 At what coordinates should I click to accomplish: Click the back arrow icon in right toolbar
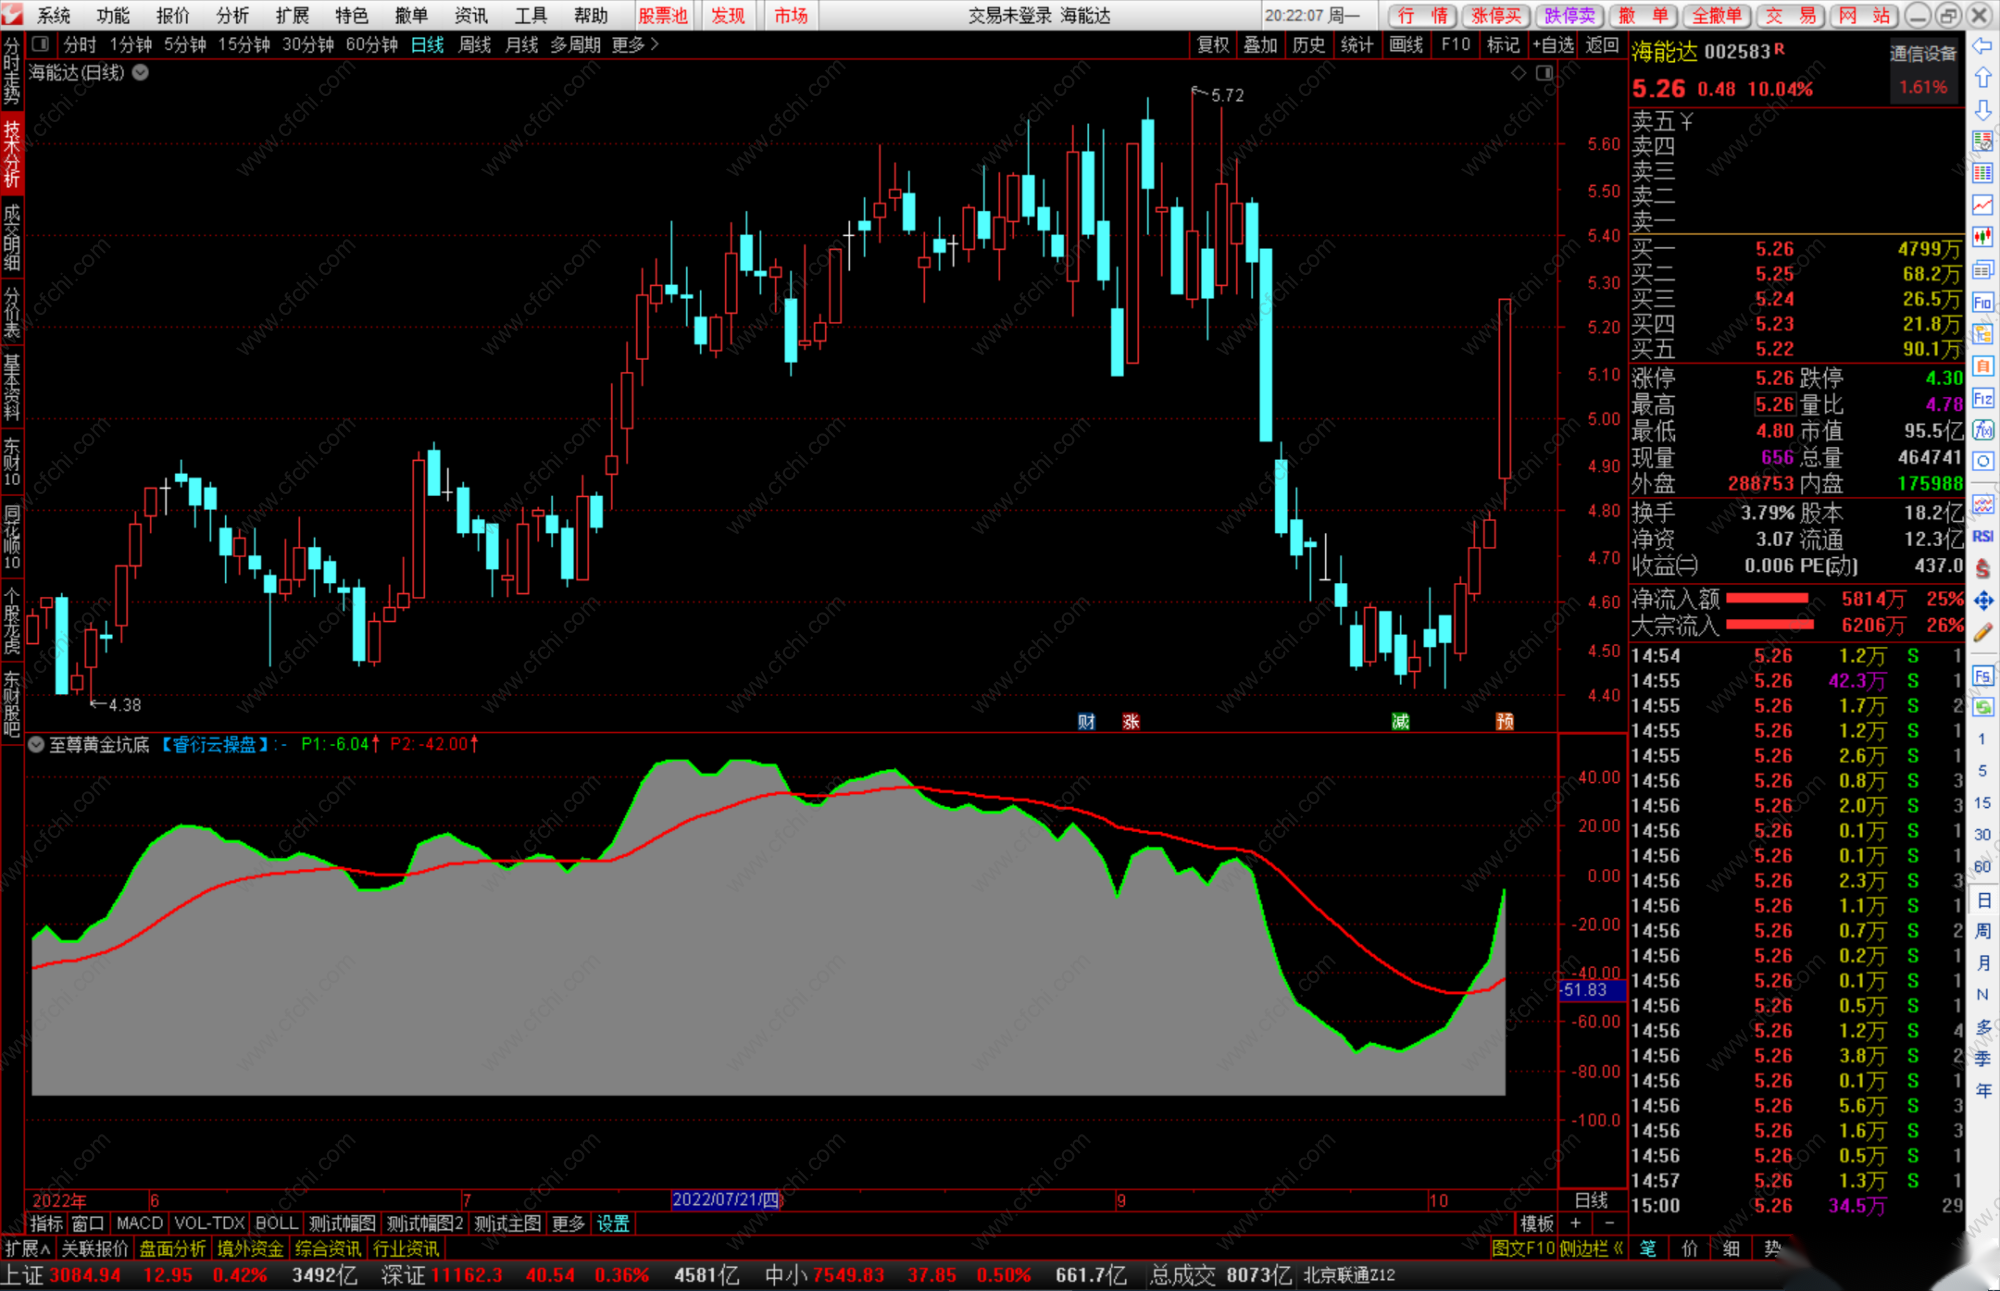point(1982,46)
